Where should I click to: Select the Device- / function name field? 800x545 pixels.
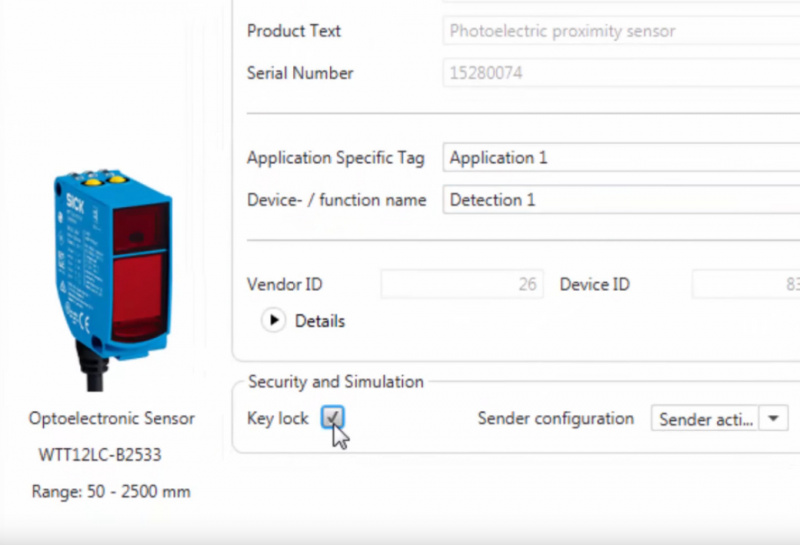620,200
